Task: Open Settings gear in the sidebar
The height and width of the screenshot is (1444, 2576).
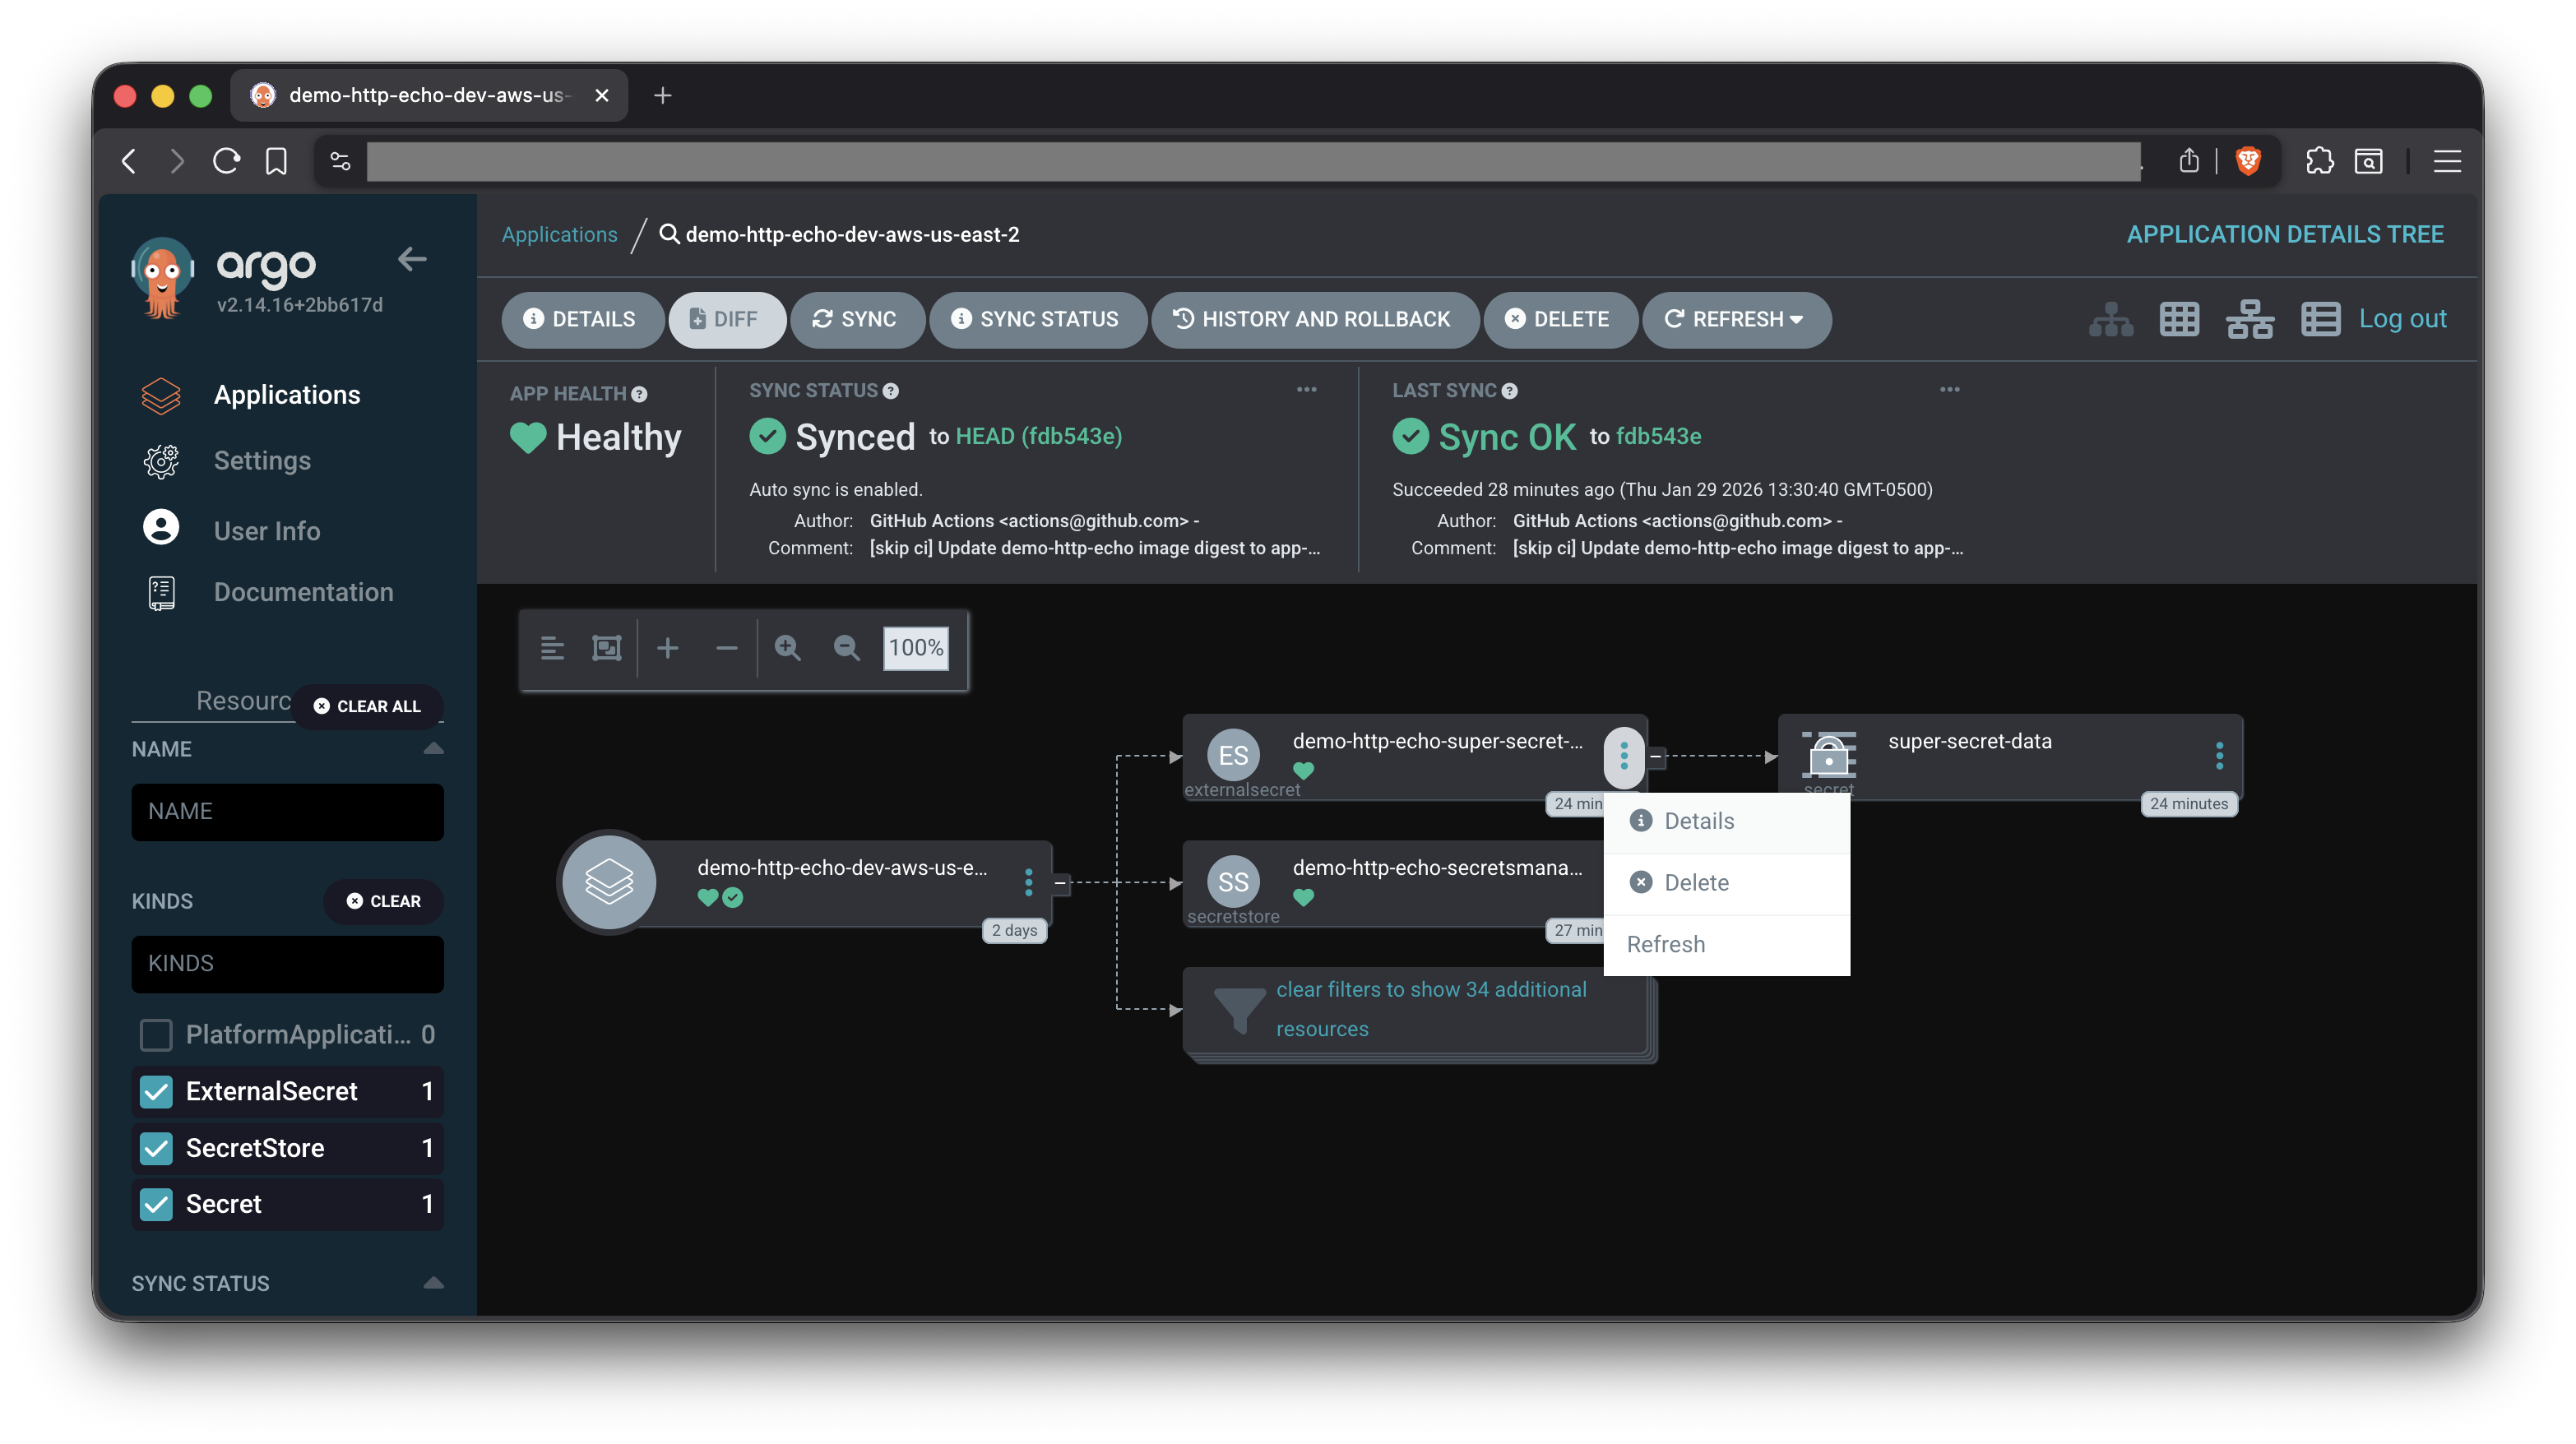Action: tap(161, 461)
